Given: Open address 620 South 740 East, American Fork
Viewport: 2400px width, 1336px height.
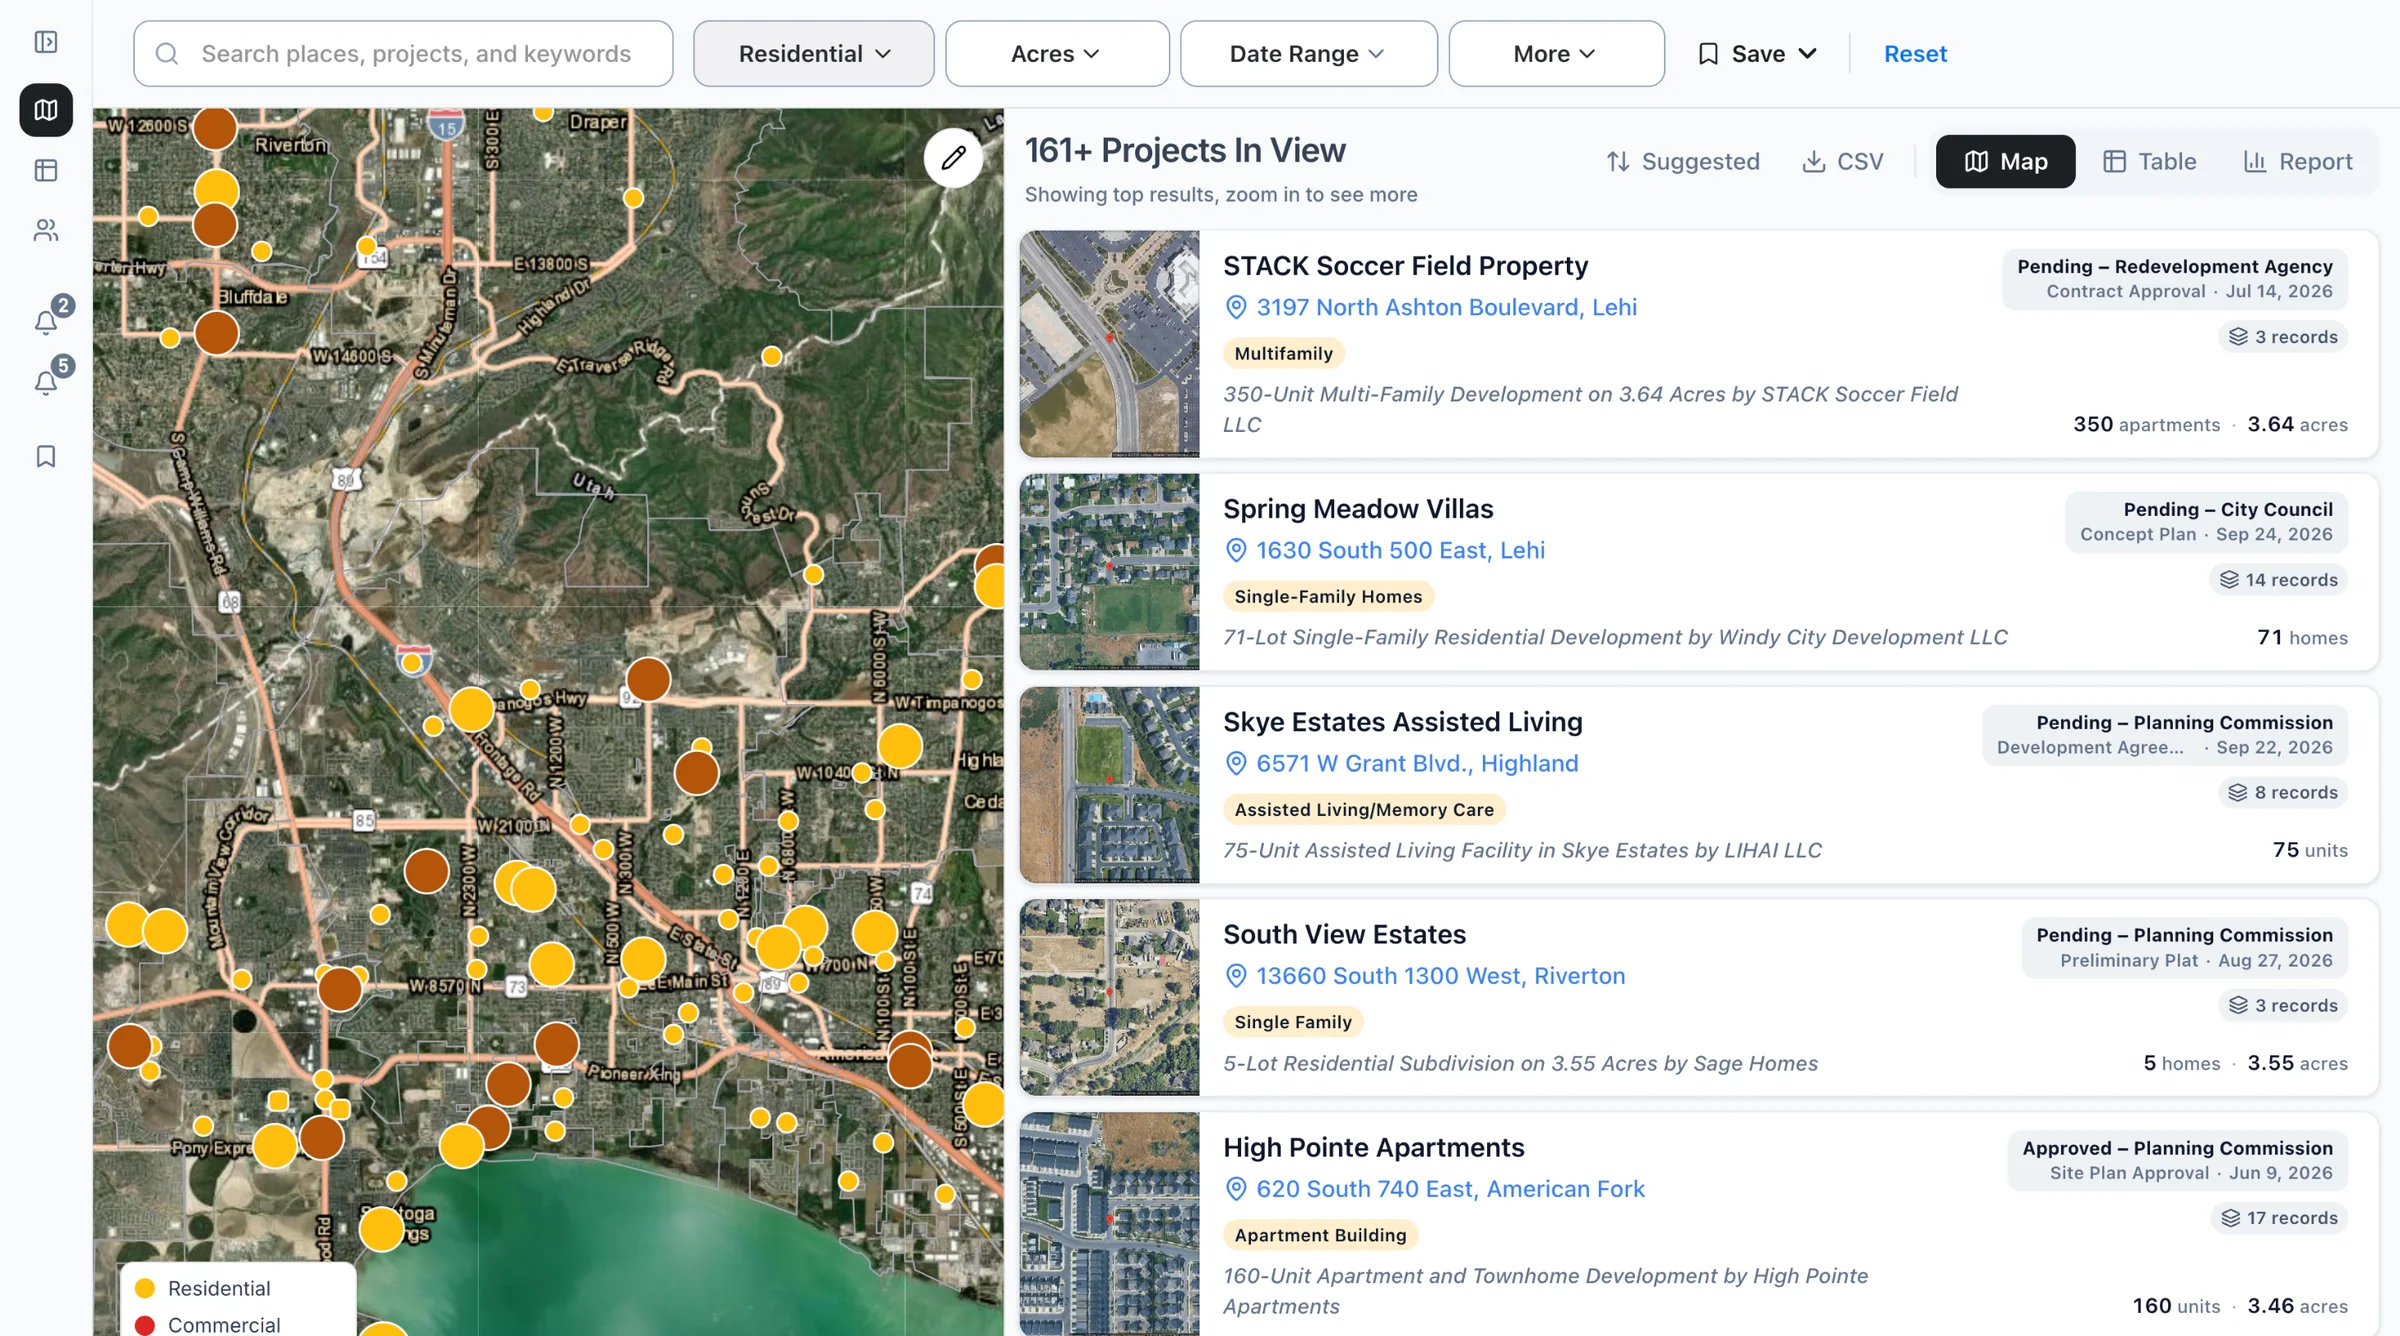Looking at the screenshot, I should coord(1450,1189).
